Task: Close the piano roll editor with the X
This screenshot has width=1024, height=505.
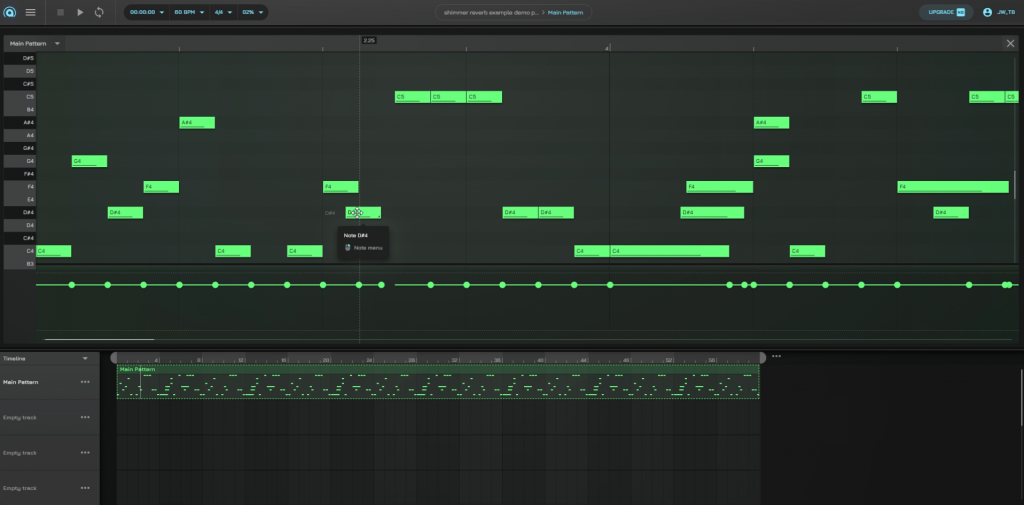Action: pyautogui.click(x=1010, y=43)
